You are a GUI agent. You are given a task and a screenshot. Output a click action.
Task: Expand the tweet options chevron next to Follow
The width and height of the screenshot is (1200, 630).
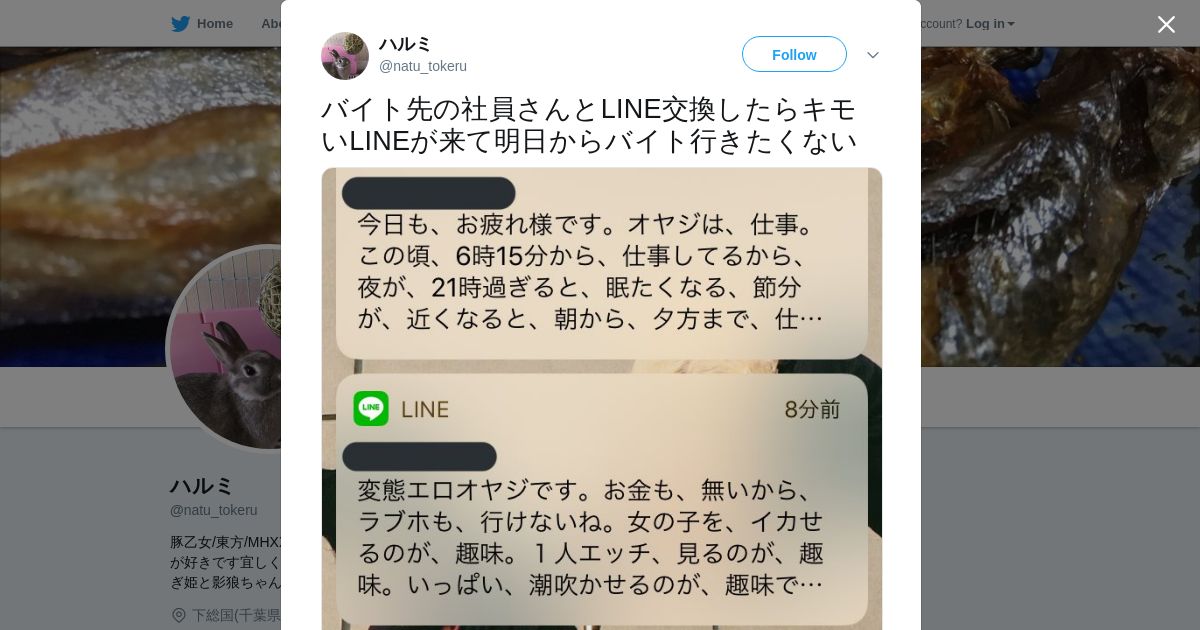pyautogui.click(x=873, y=55)
